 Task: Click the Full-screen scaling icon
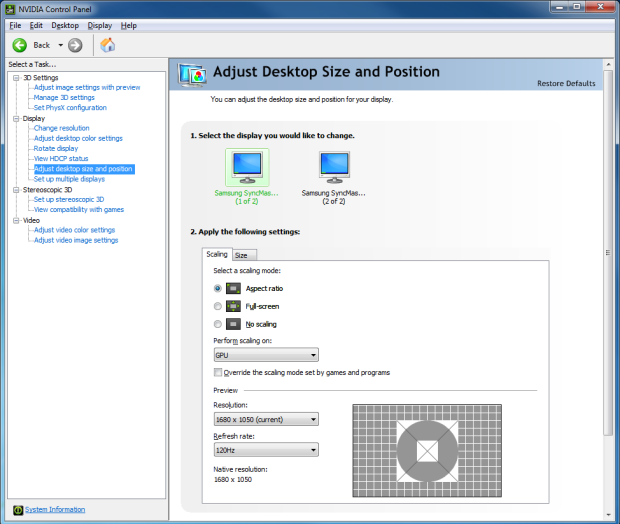pos(233,306)
